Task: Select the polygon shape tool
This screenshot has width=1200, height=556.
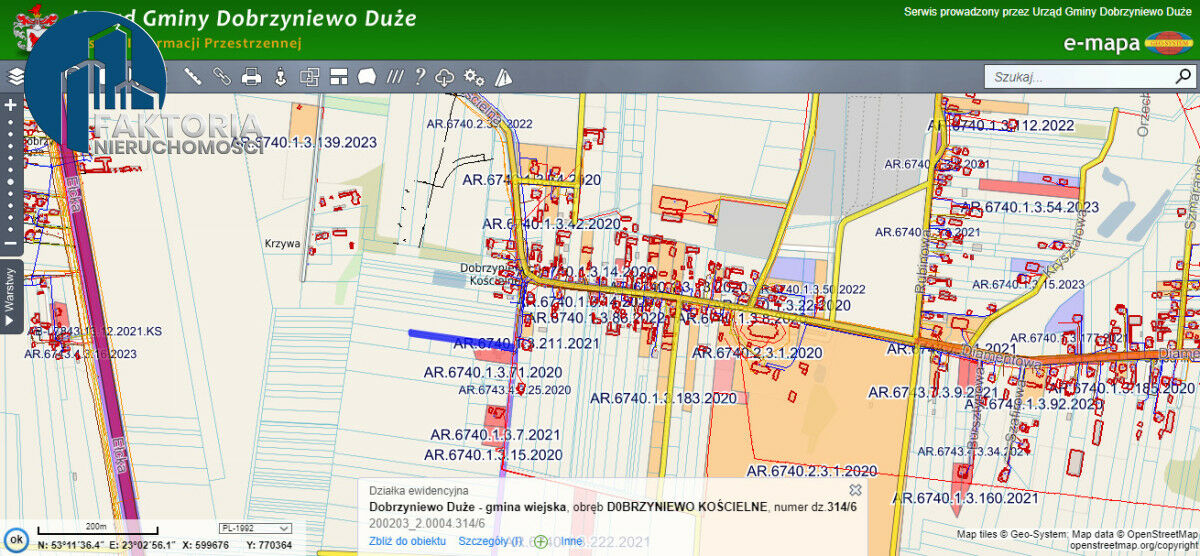Action: [x=367, y=76]
